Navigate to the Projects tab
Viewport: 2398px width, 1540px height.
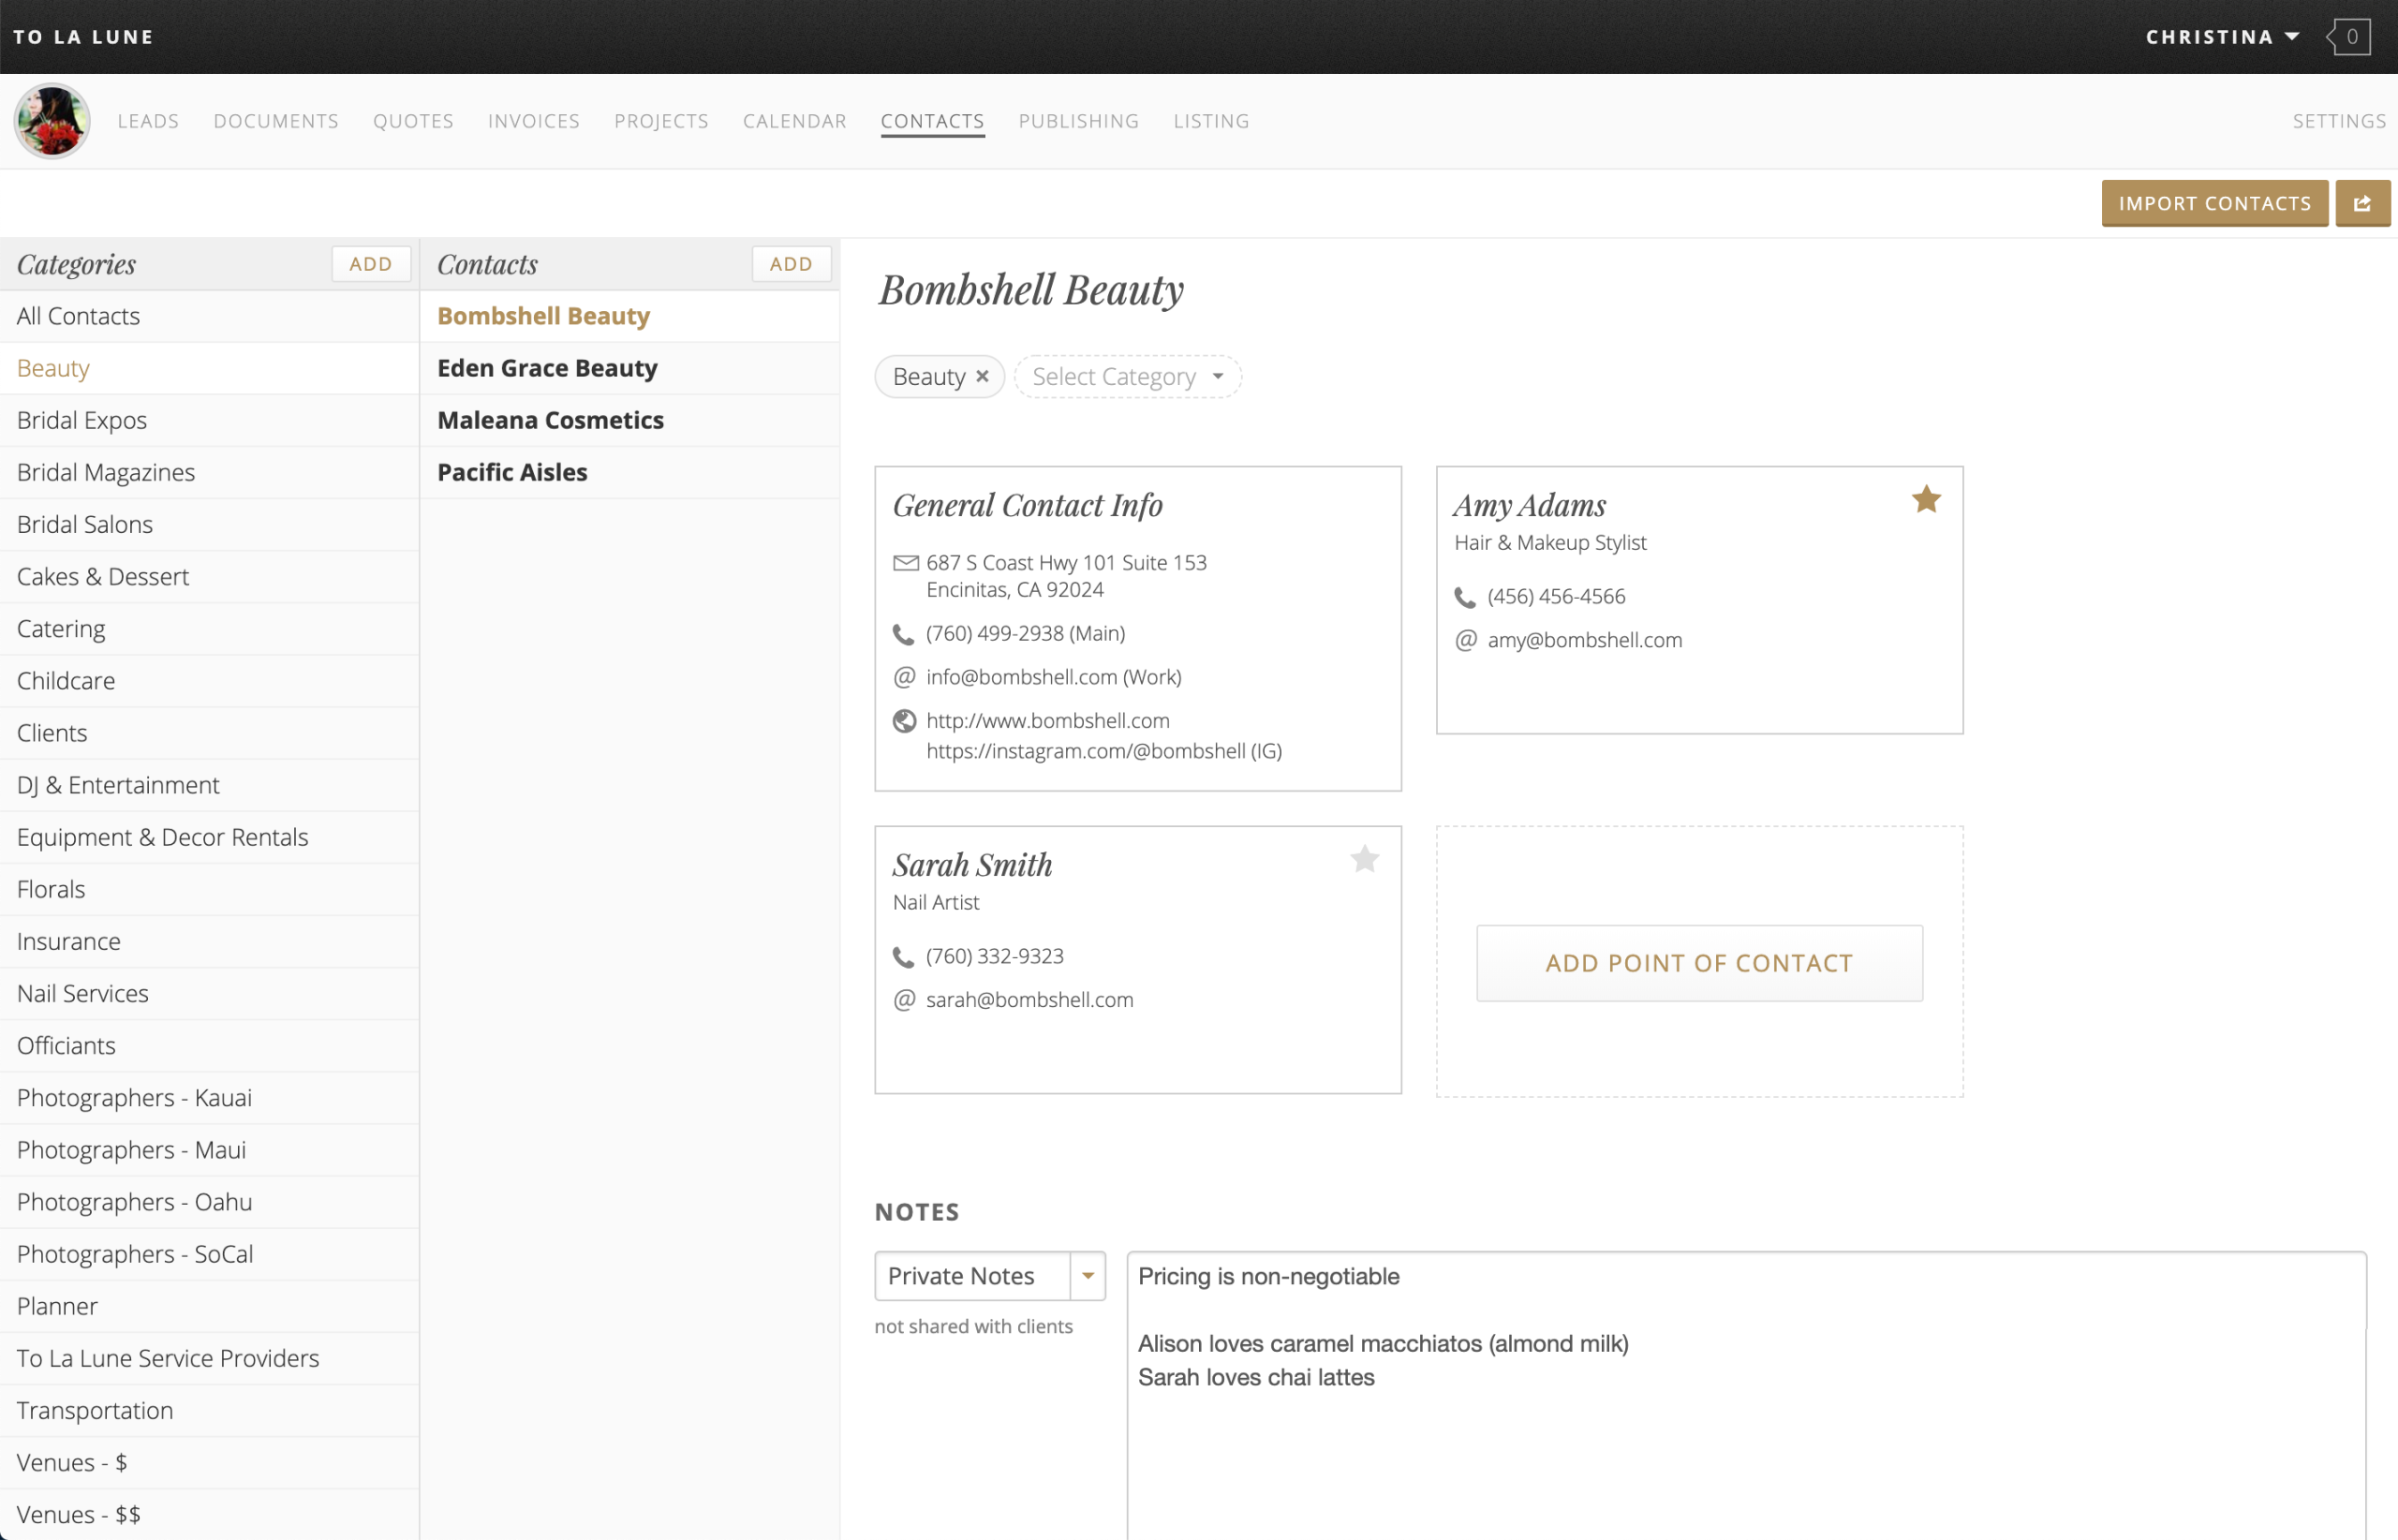[661, 121]
